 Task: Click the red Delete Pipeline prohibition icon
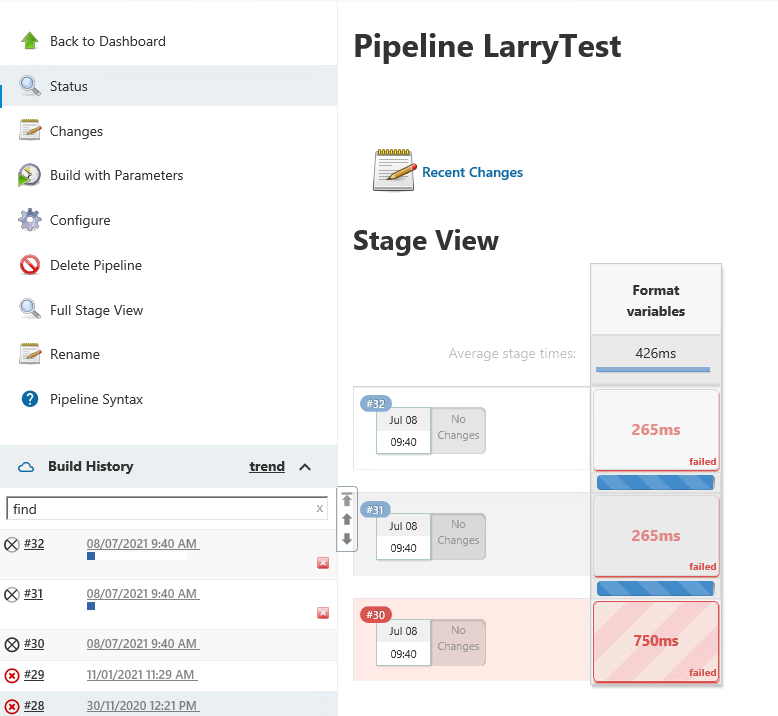30,265
